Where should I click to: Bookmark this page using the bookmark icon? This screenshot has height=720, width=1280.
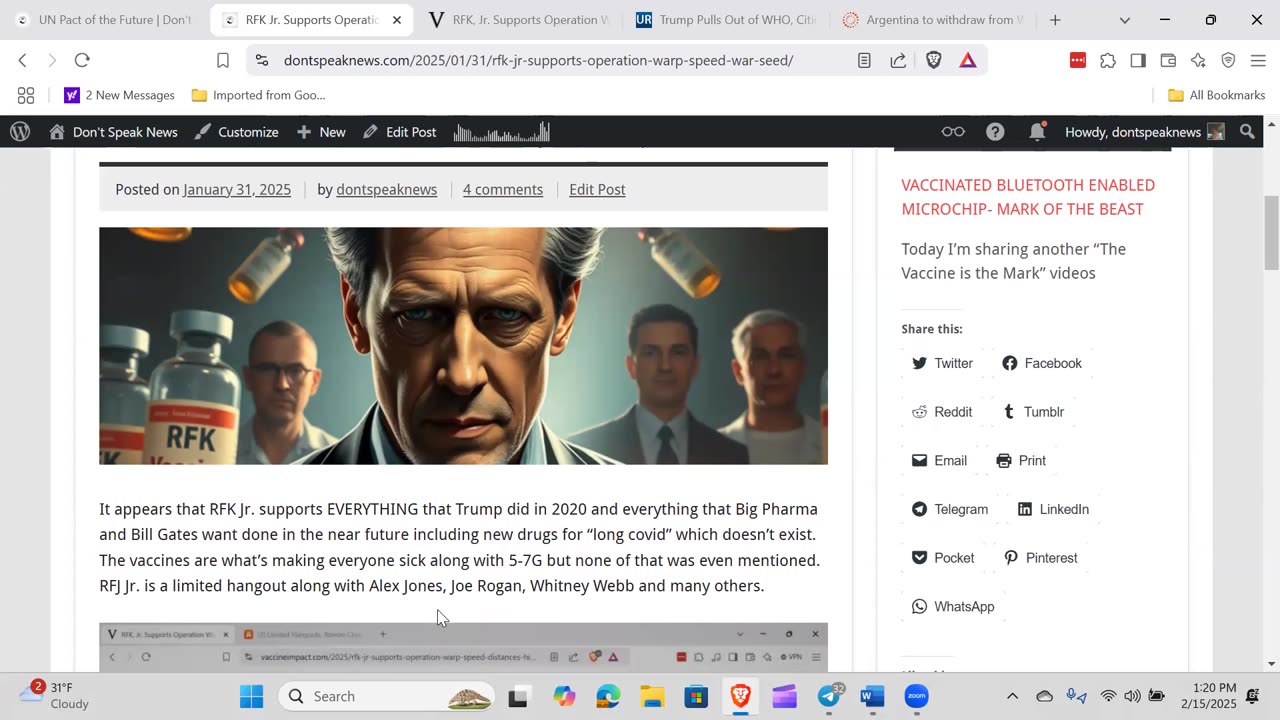pos(223,60)
